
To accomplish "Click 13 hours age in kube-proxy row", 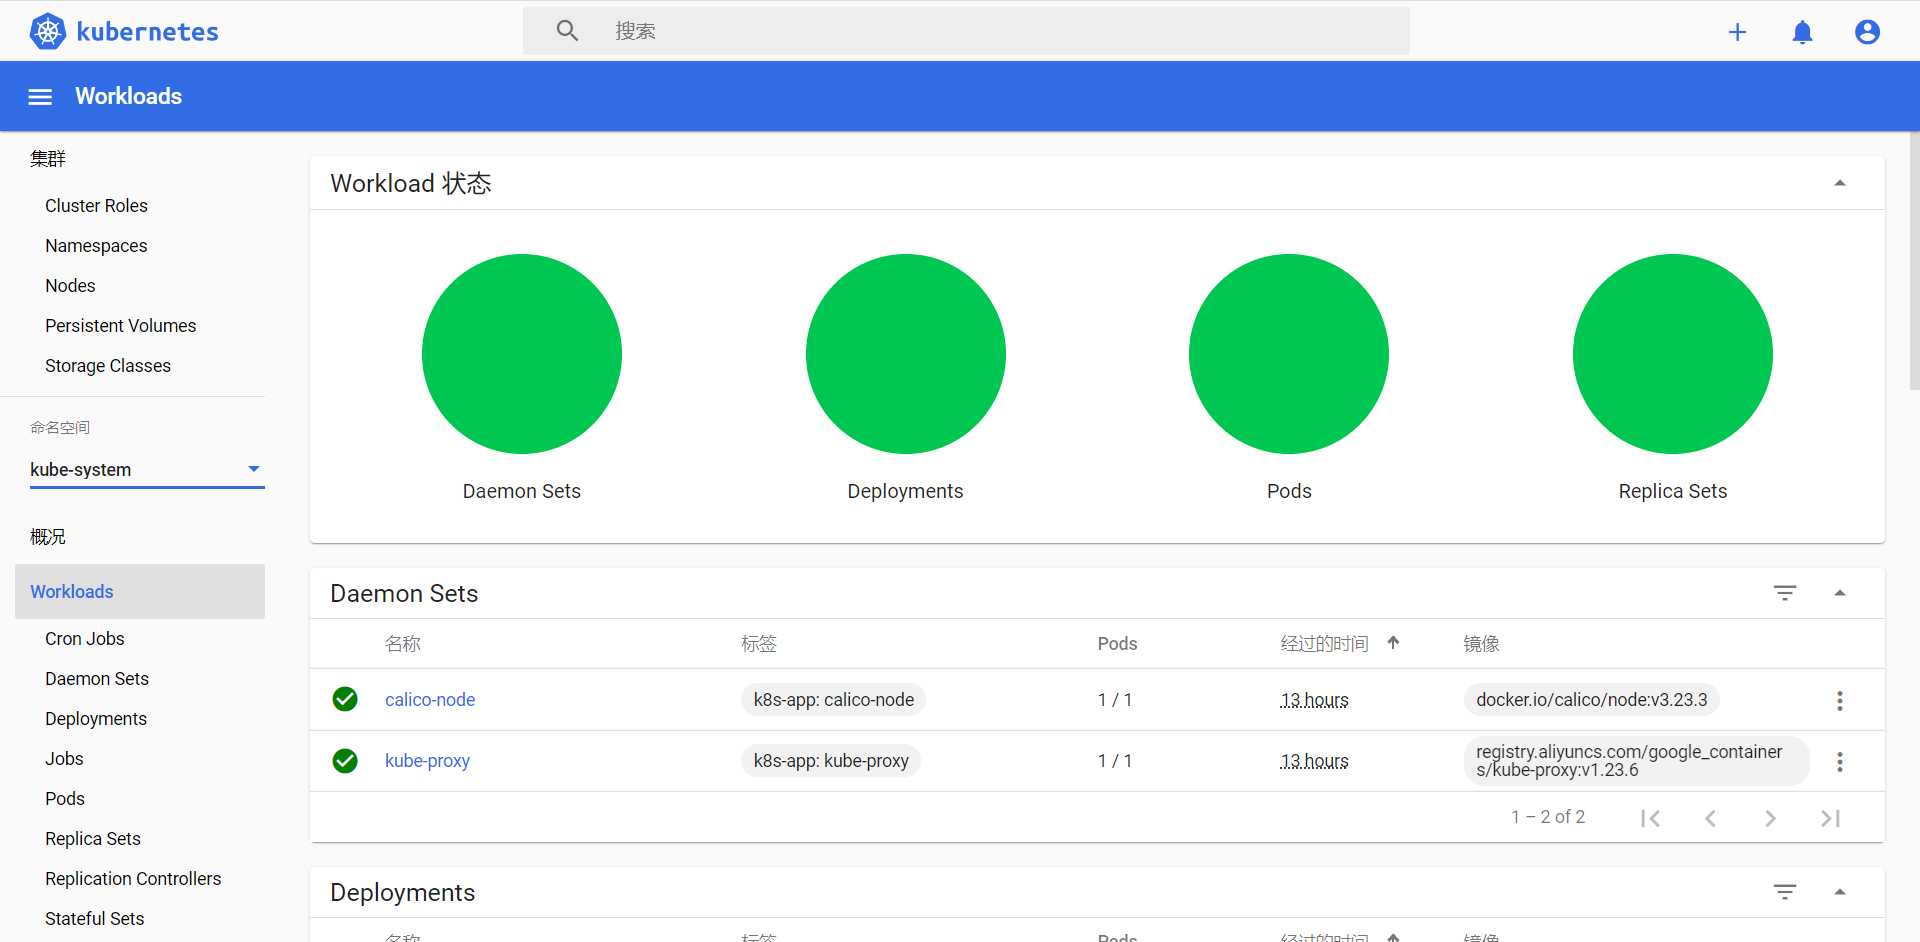I will click(1314, 761).
